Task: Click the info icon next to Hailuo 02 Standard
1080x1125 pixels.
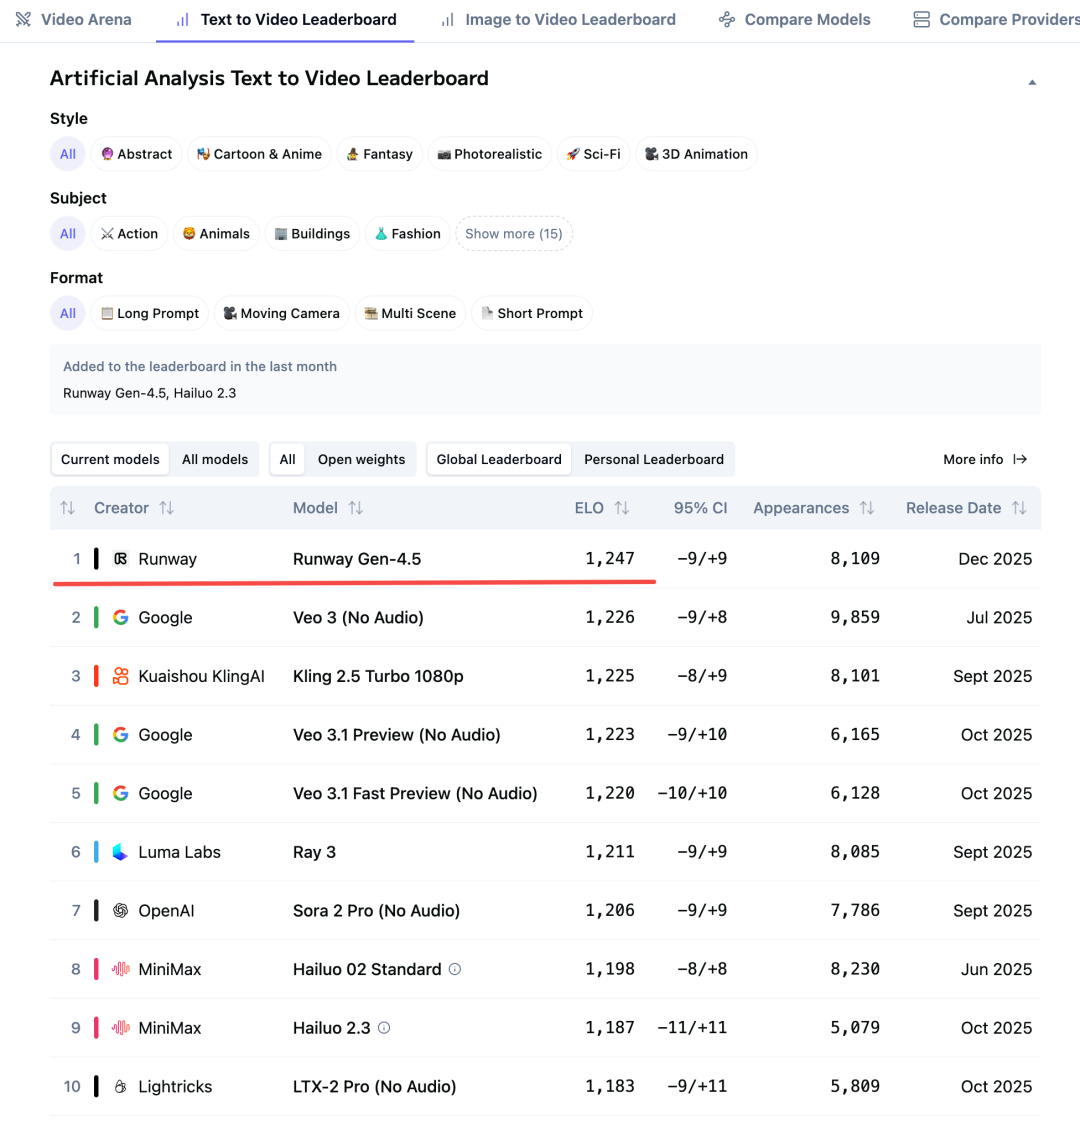Action: pos(455,969)
